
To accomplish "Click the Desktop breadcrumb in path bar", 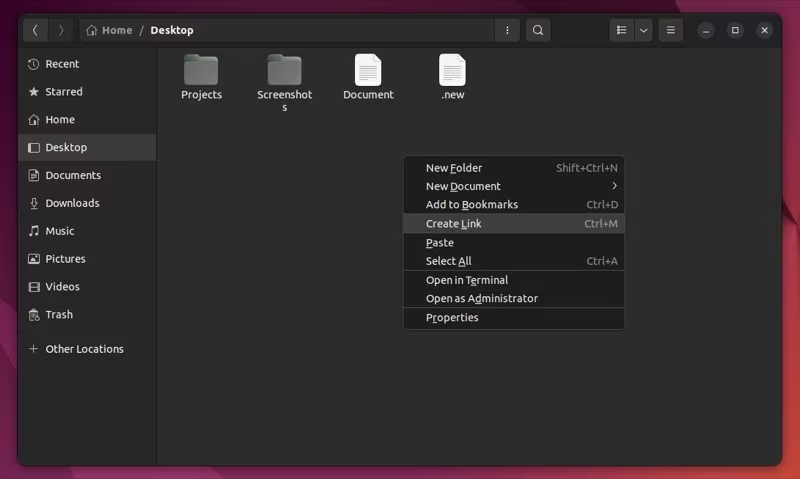I will (x=172, y=30).
